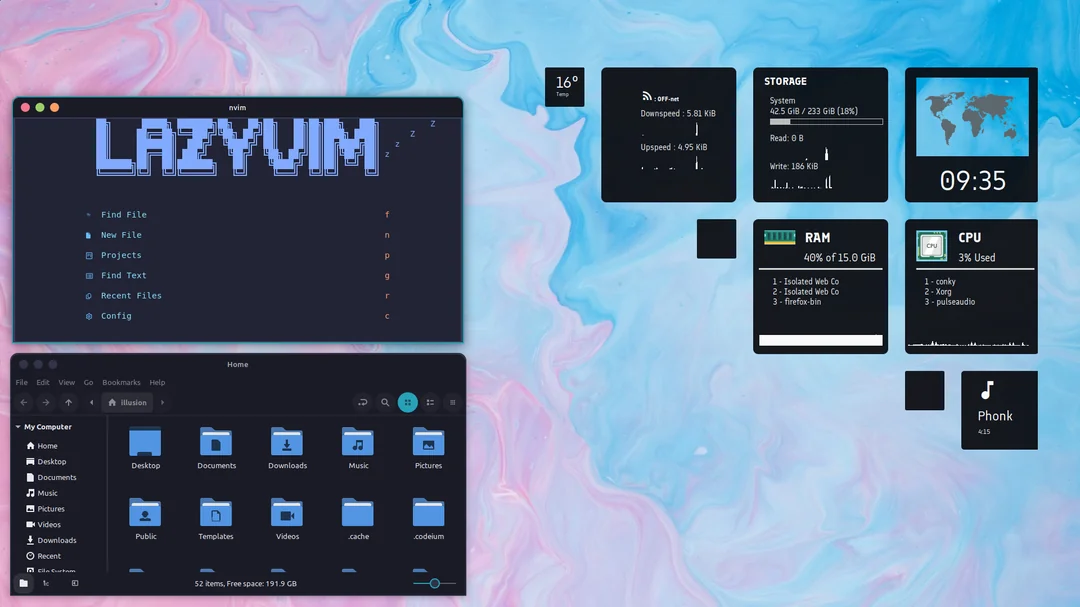Image resolution: width=1080 pixels, height=607 pixels.
Task: Select the Music folder in the file grid
Action: [x=358, y=449]
